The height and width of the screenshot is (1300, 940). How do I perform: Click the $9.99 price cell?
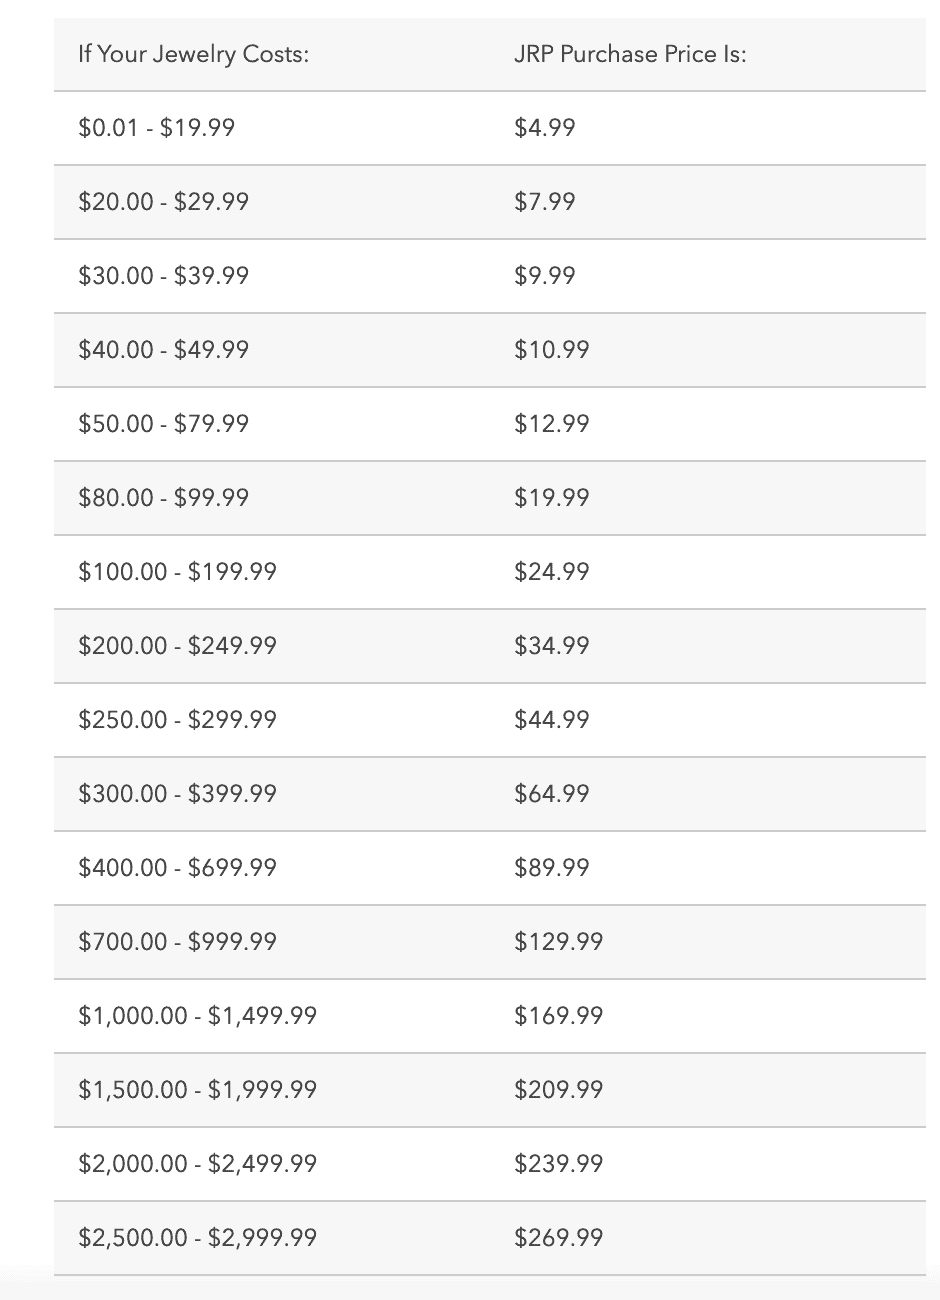545,276
